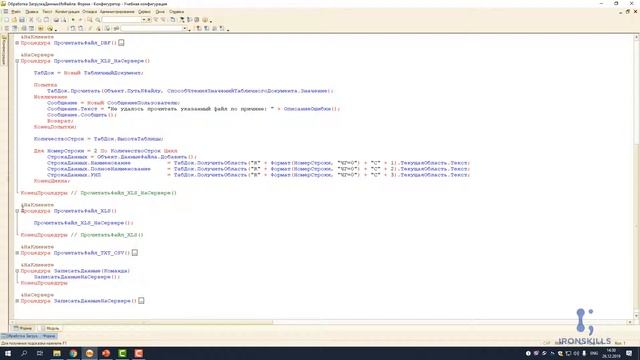Image resolution: width=640 pixels, height=360 pixels.
Task: Open the search field dropdown arrow
Action: tap(144, 20)
